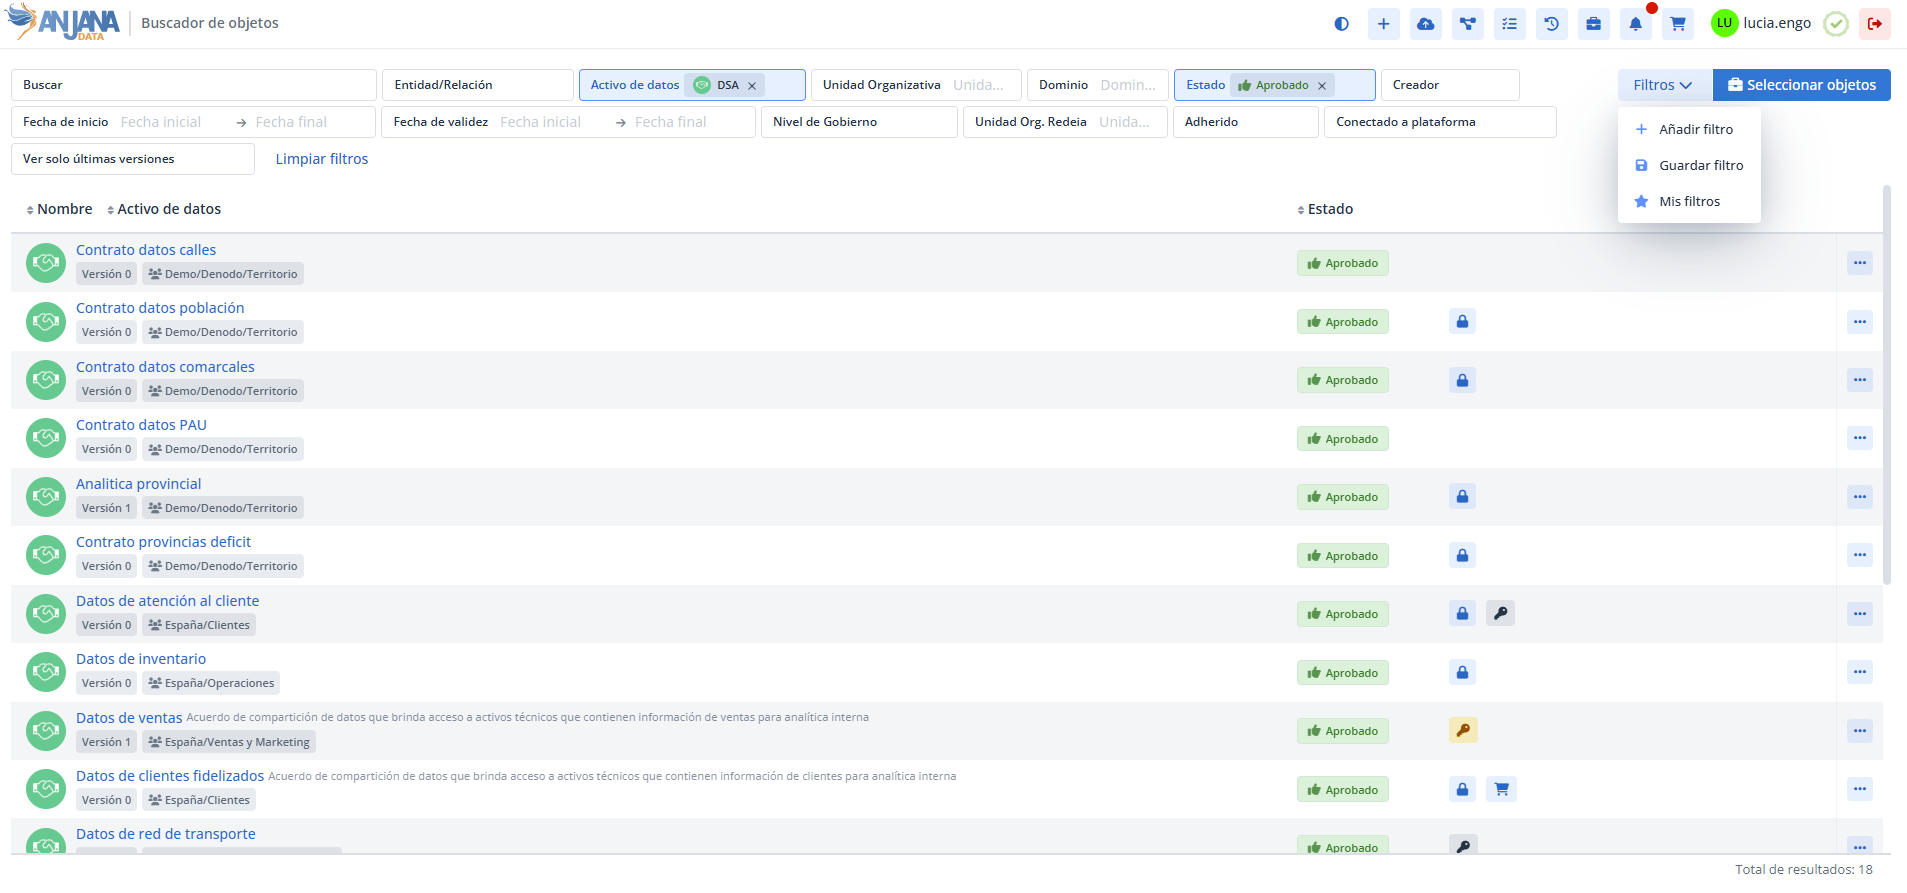Open the briefcase icon in header
Viewport: 1907px width, 893px height.
(1593, 24)
